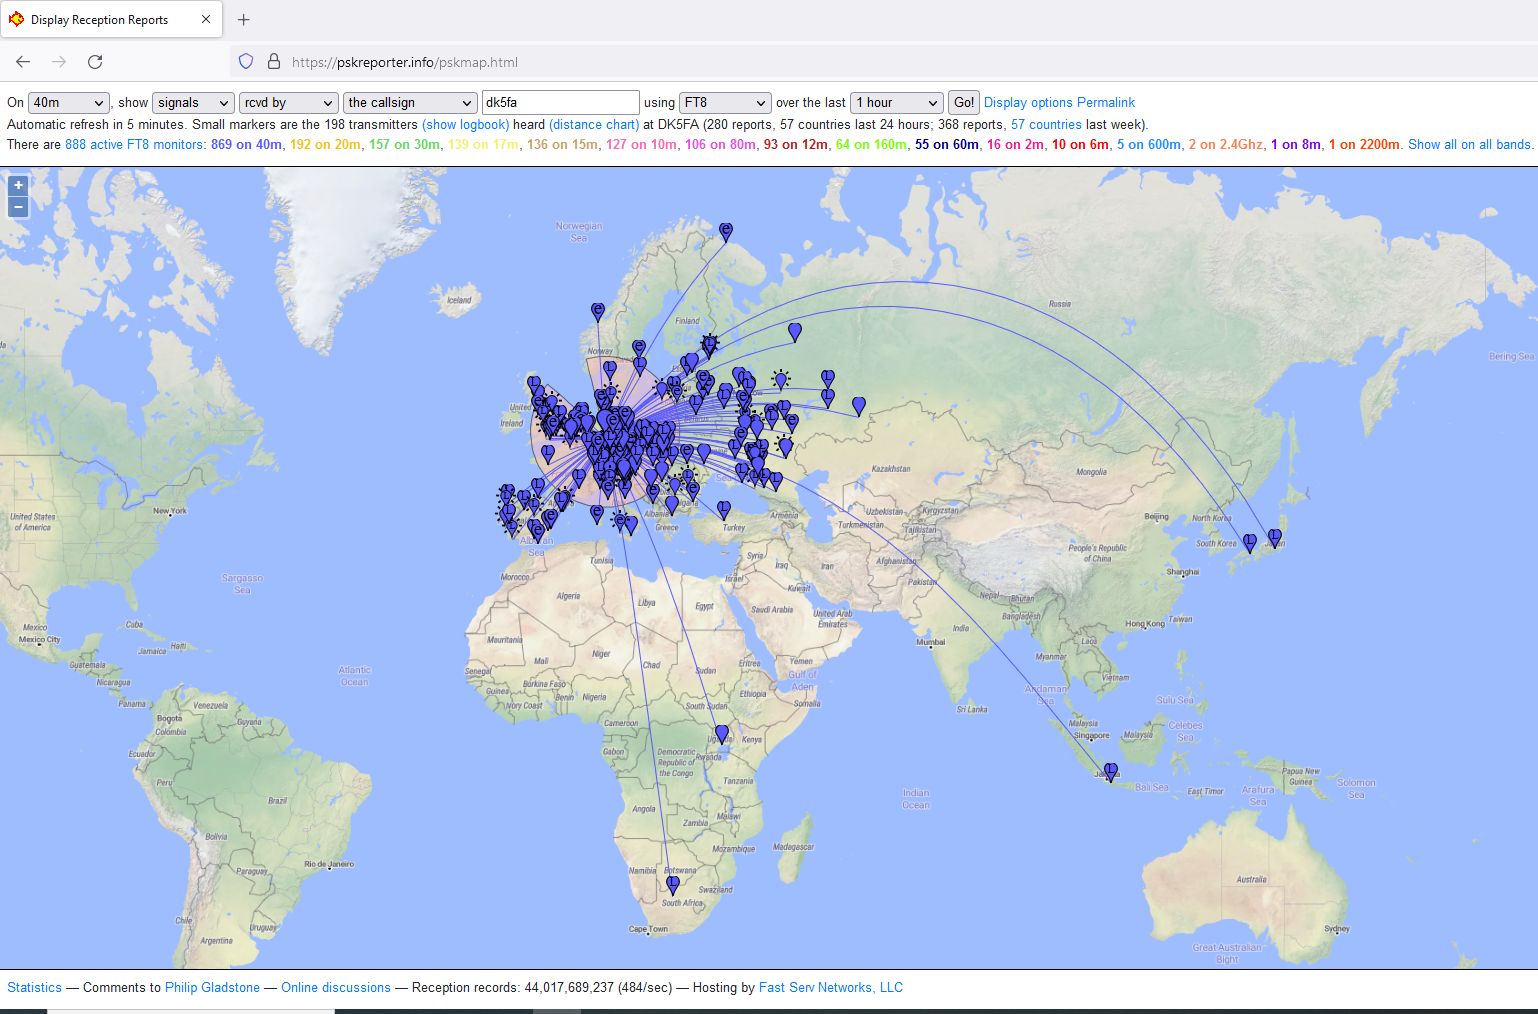1538x1014 pixels.
Task: Click the map marker near Java, Indonesia
Action: pyautogui.click(x=1110, y=771)
